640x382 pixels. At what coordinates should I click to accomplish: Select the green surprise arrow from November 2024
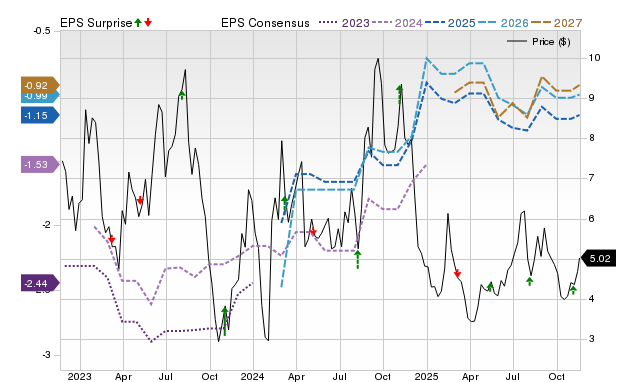(400, 94)
